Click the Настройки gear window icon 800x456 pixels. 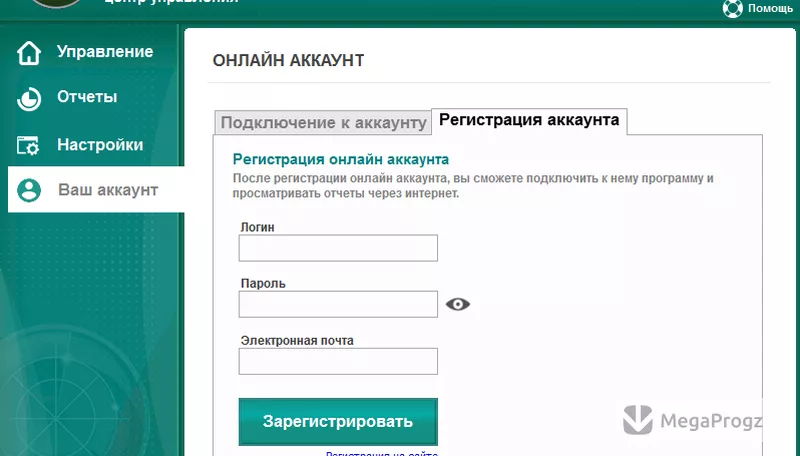pos(28,145)
